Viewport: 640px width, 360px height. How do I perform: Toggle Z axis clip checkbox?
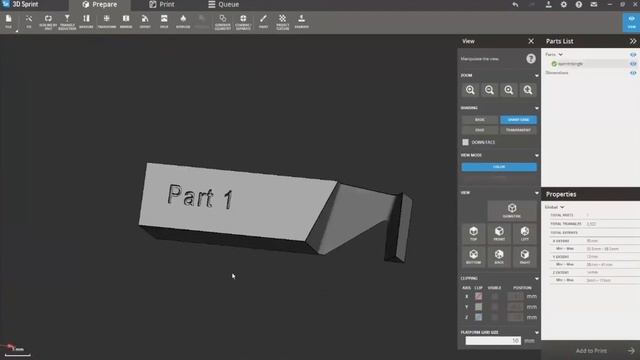click(478, 317)
